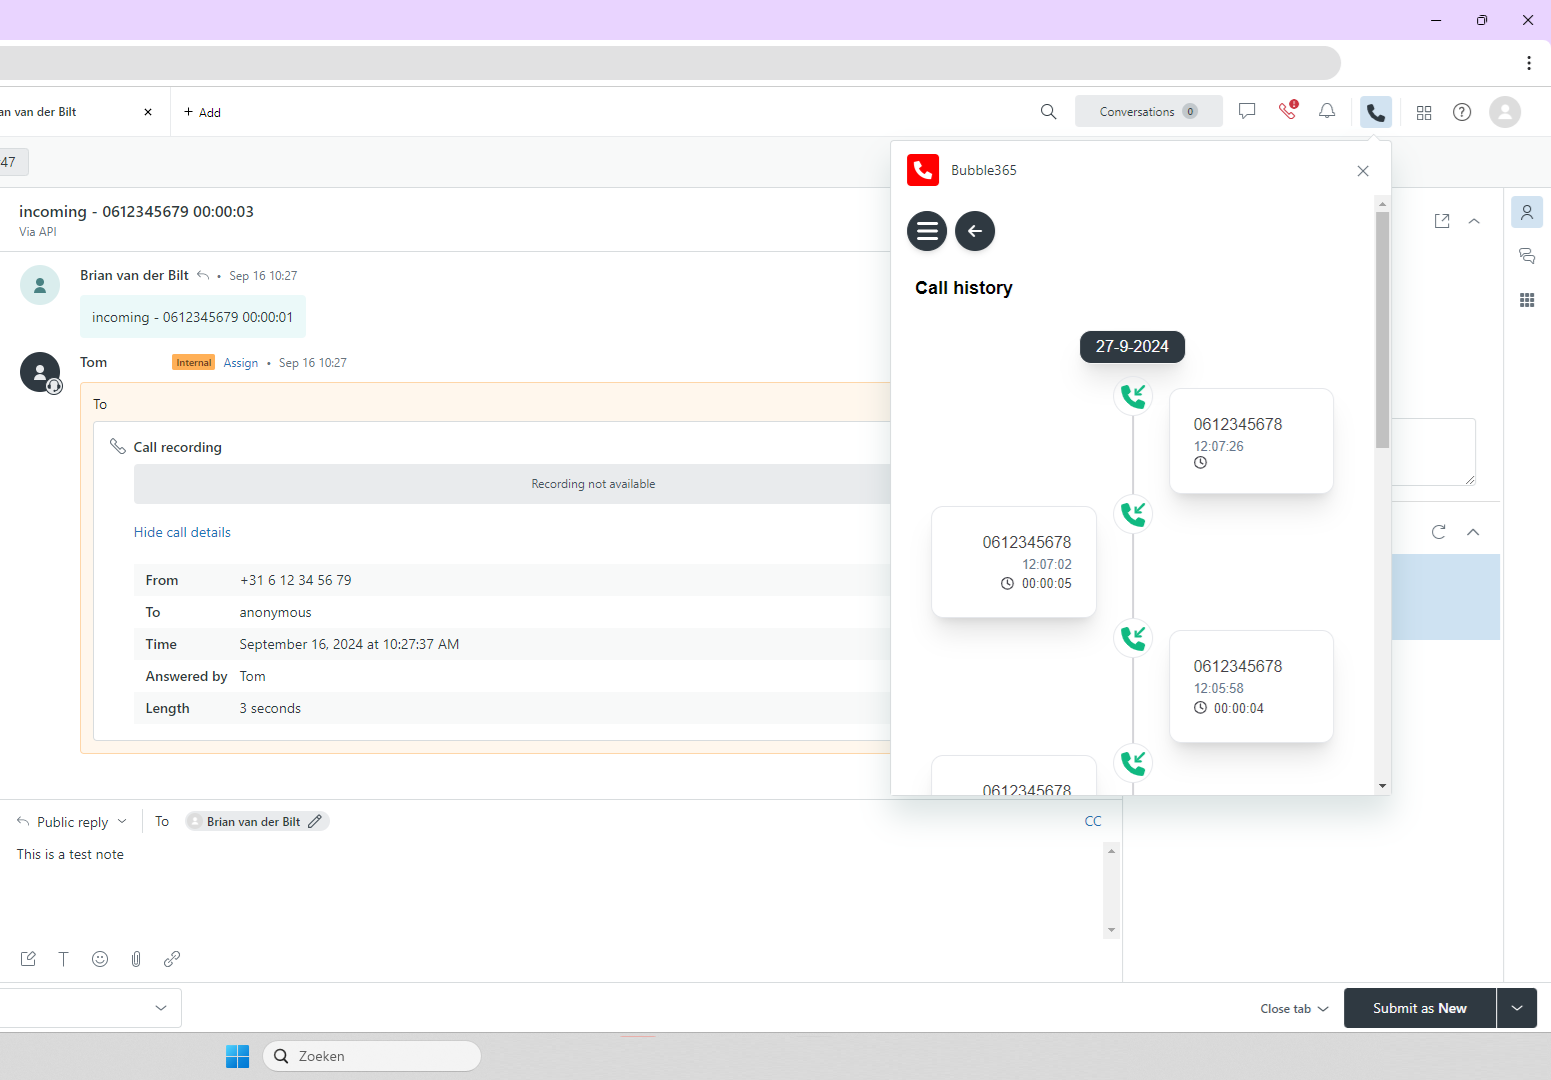The width and height of the screenshot is (1551, 1080).
Task: Expand the Submit as New options arrow
Action: pos(1517,1008)
